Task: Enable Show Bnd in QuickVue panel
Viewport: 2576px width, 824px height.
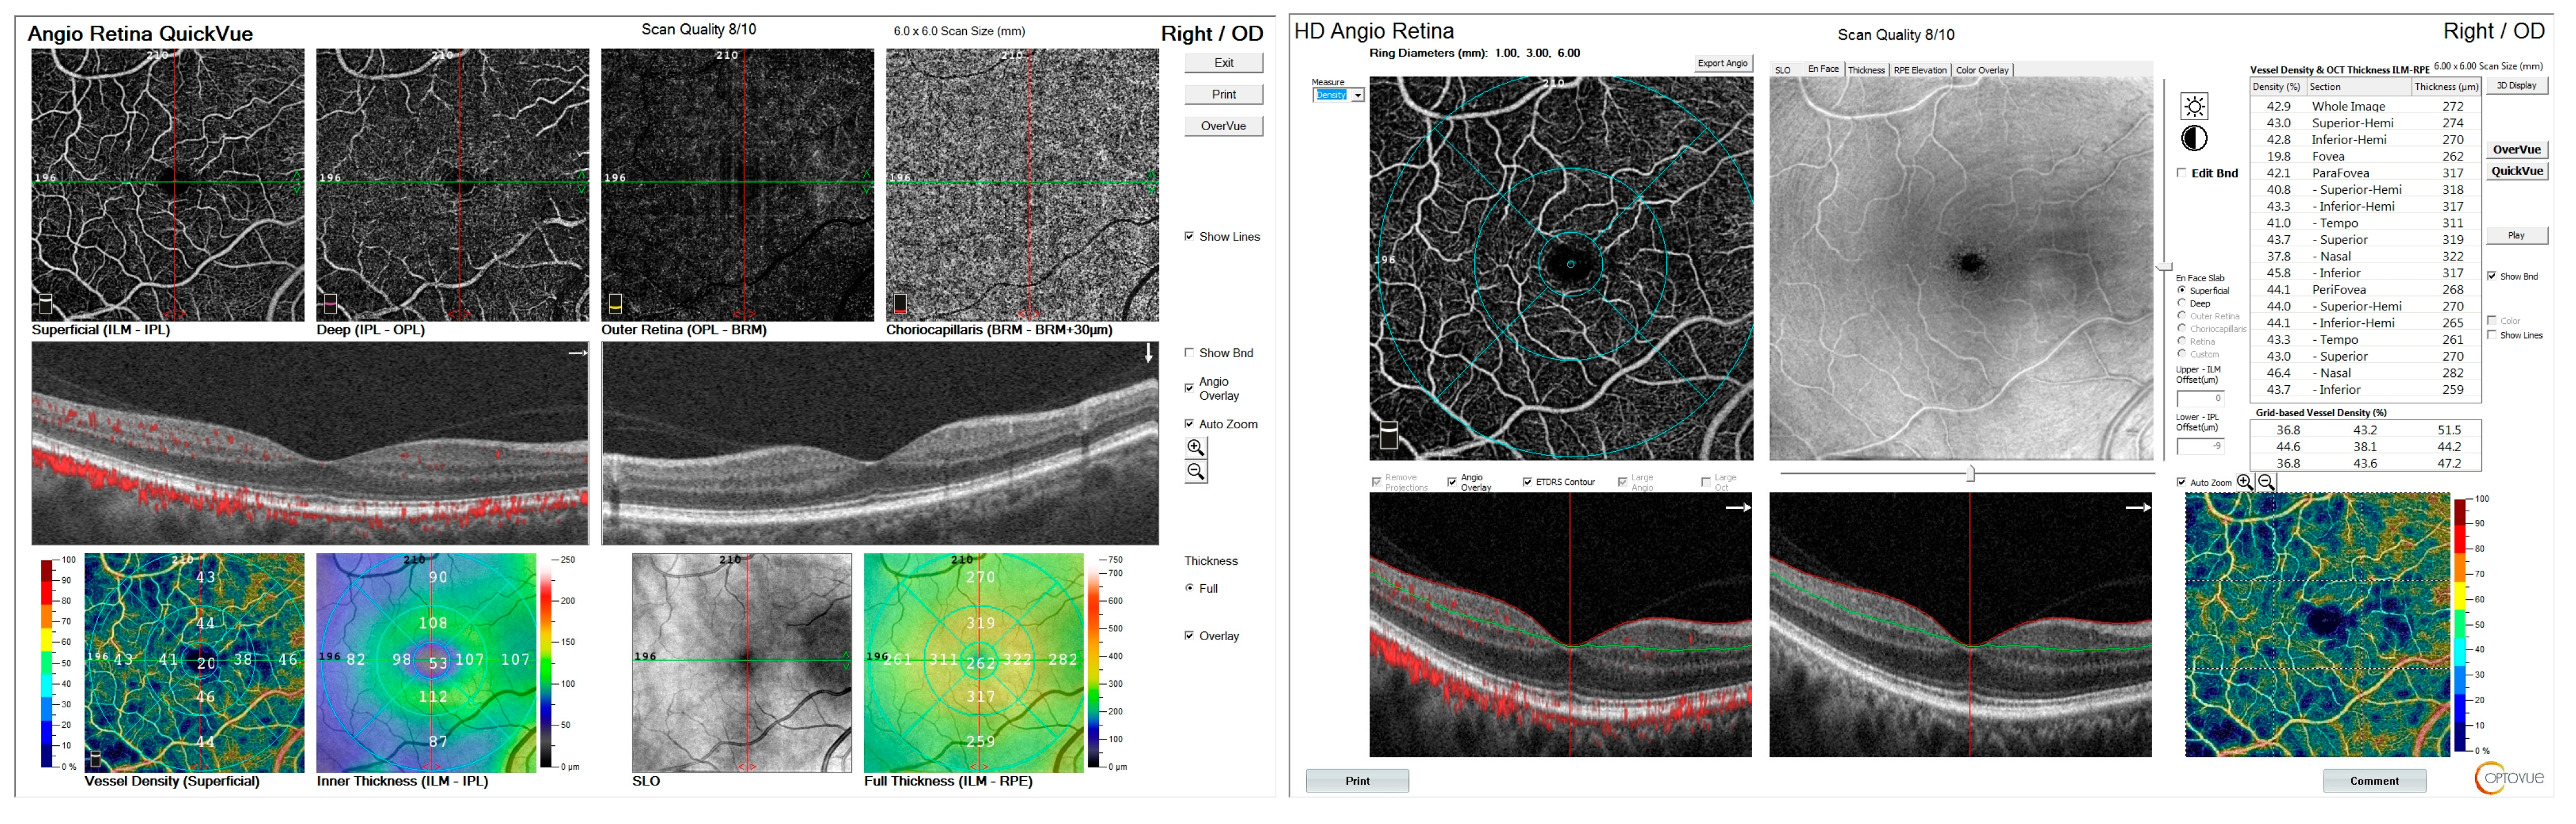Action: [1189, 353]
